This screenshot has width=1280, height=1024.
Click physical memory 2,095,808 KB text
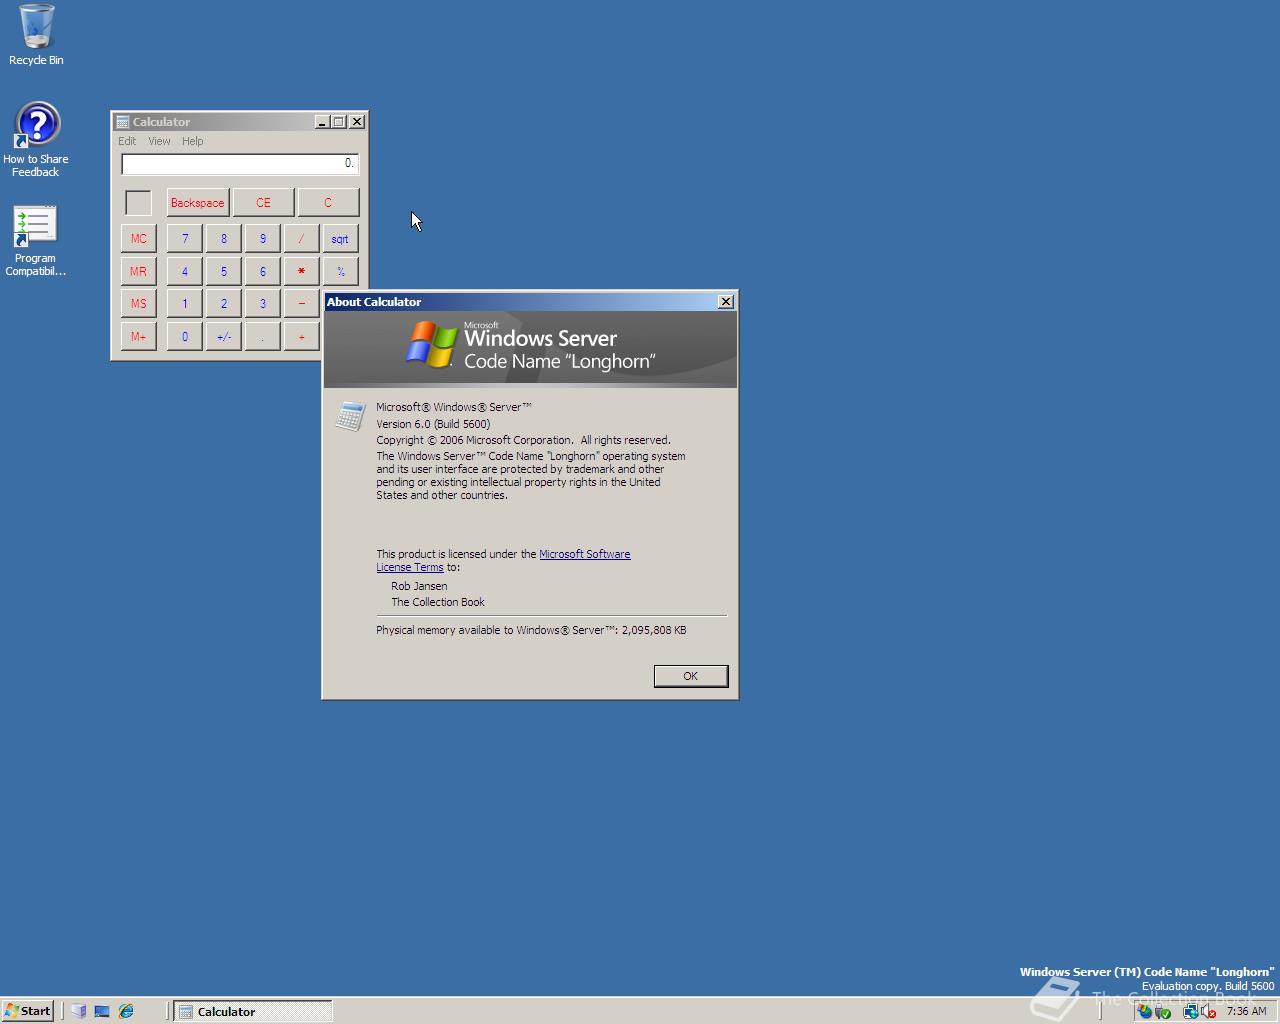pos(531,630)
